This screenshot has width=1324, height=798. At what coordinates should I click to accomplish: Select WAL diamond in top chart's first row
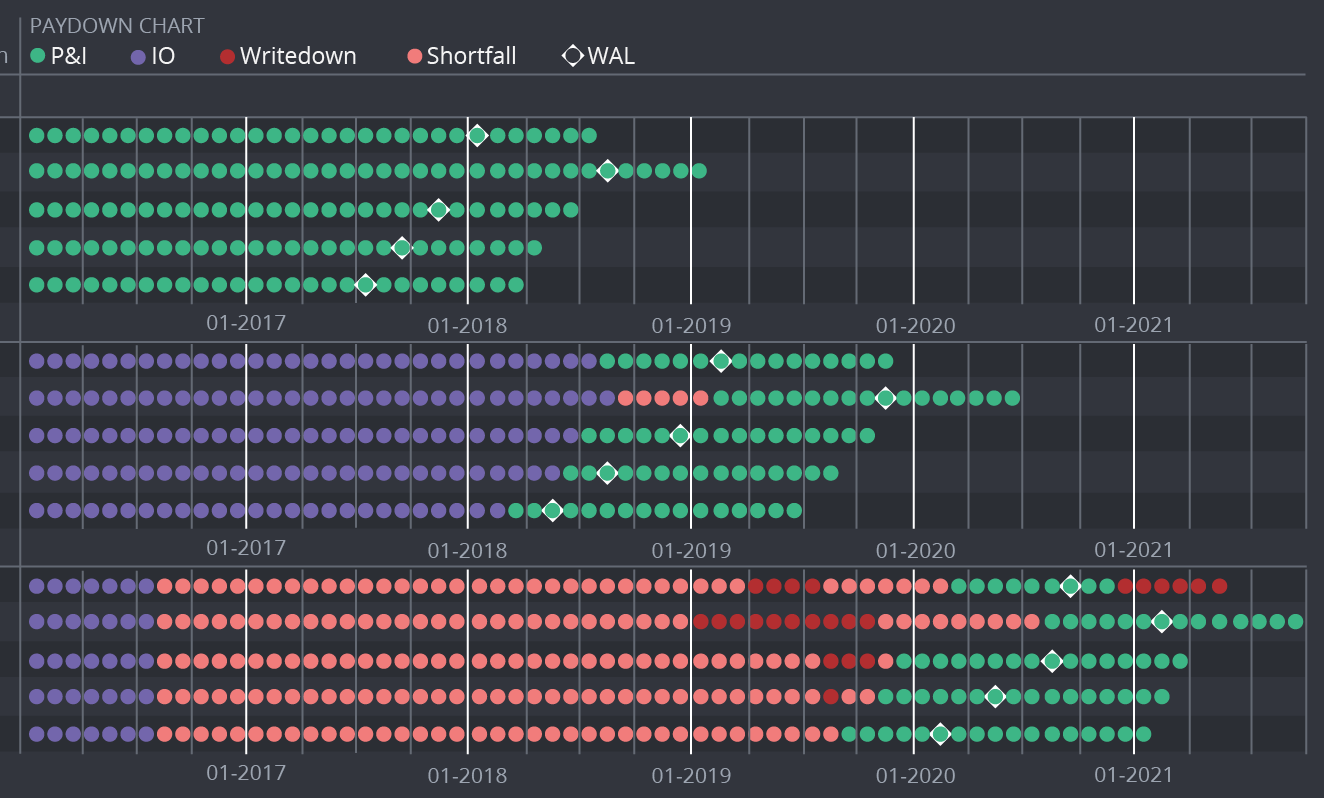tap(477, 136)
